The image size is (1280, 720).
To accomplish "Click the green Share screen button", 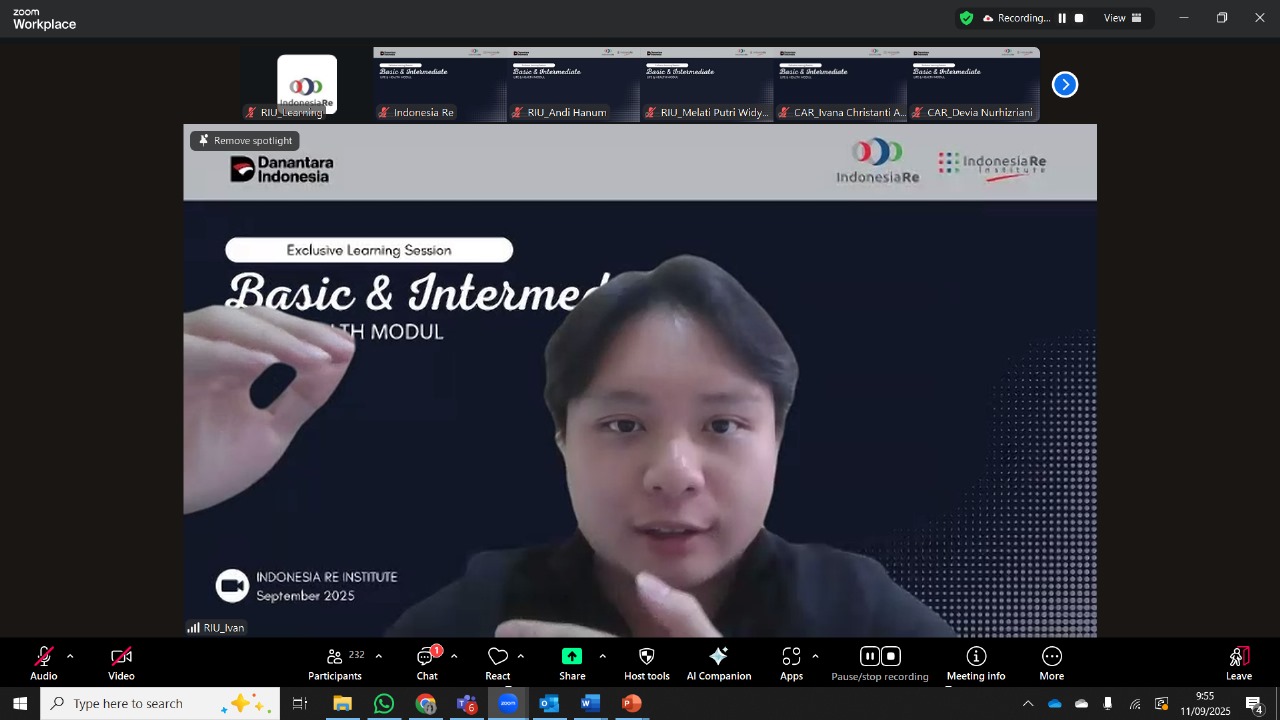I will click(572, 657).
